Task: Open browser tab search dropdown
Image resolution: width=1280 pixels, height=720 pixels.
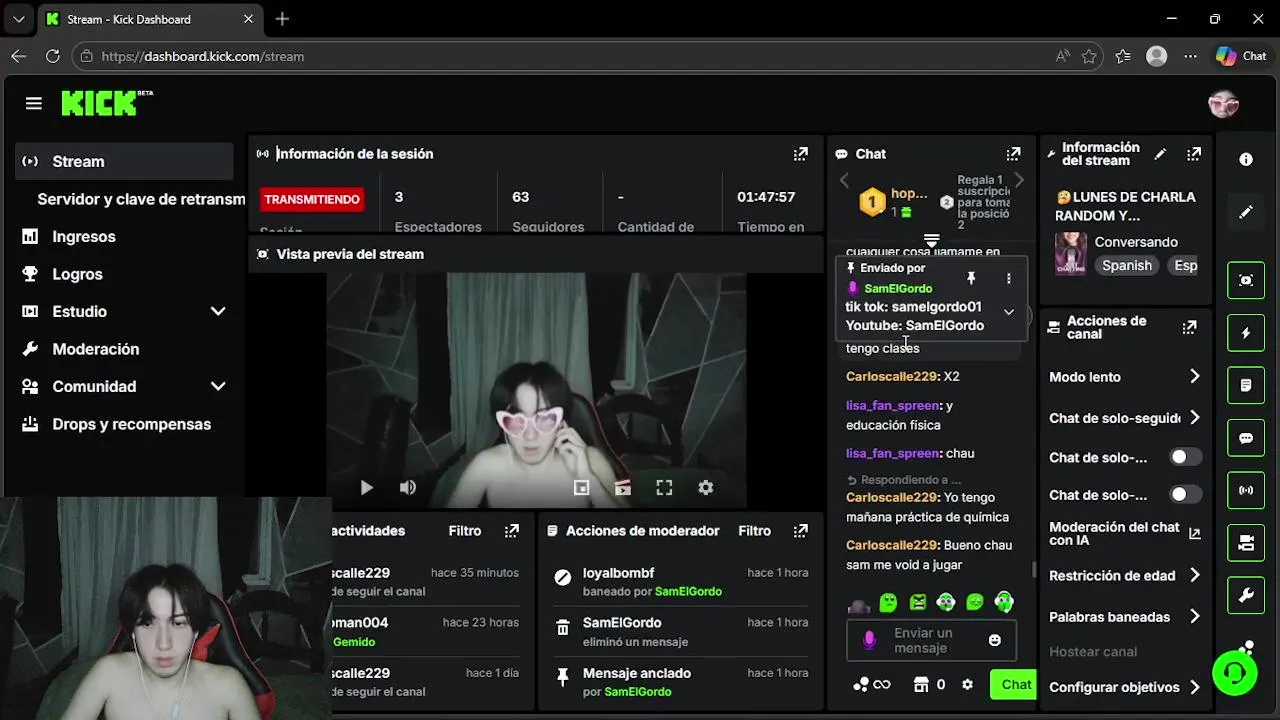Action: [x=18, y=19]
